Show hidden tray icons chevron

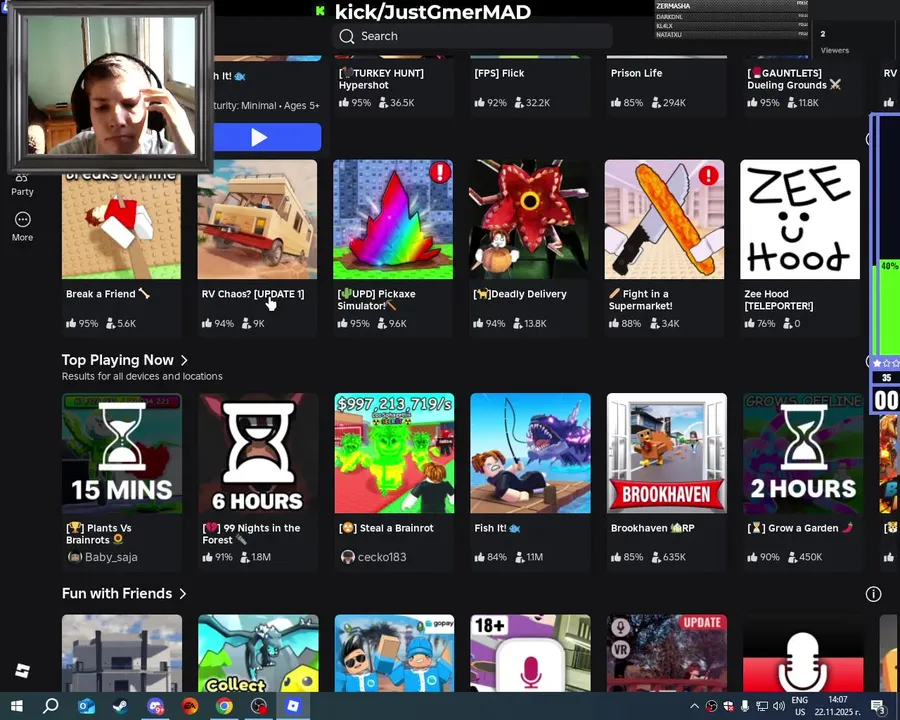coord(694,706)
